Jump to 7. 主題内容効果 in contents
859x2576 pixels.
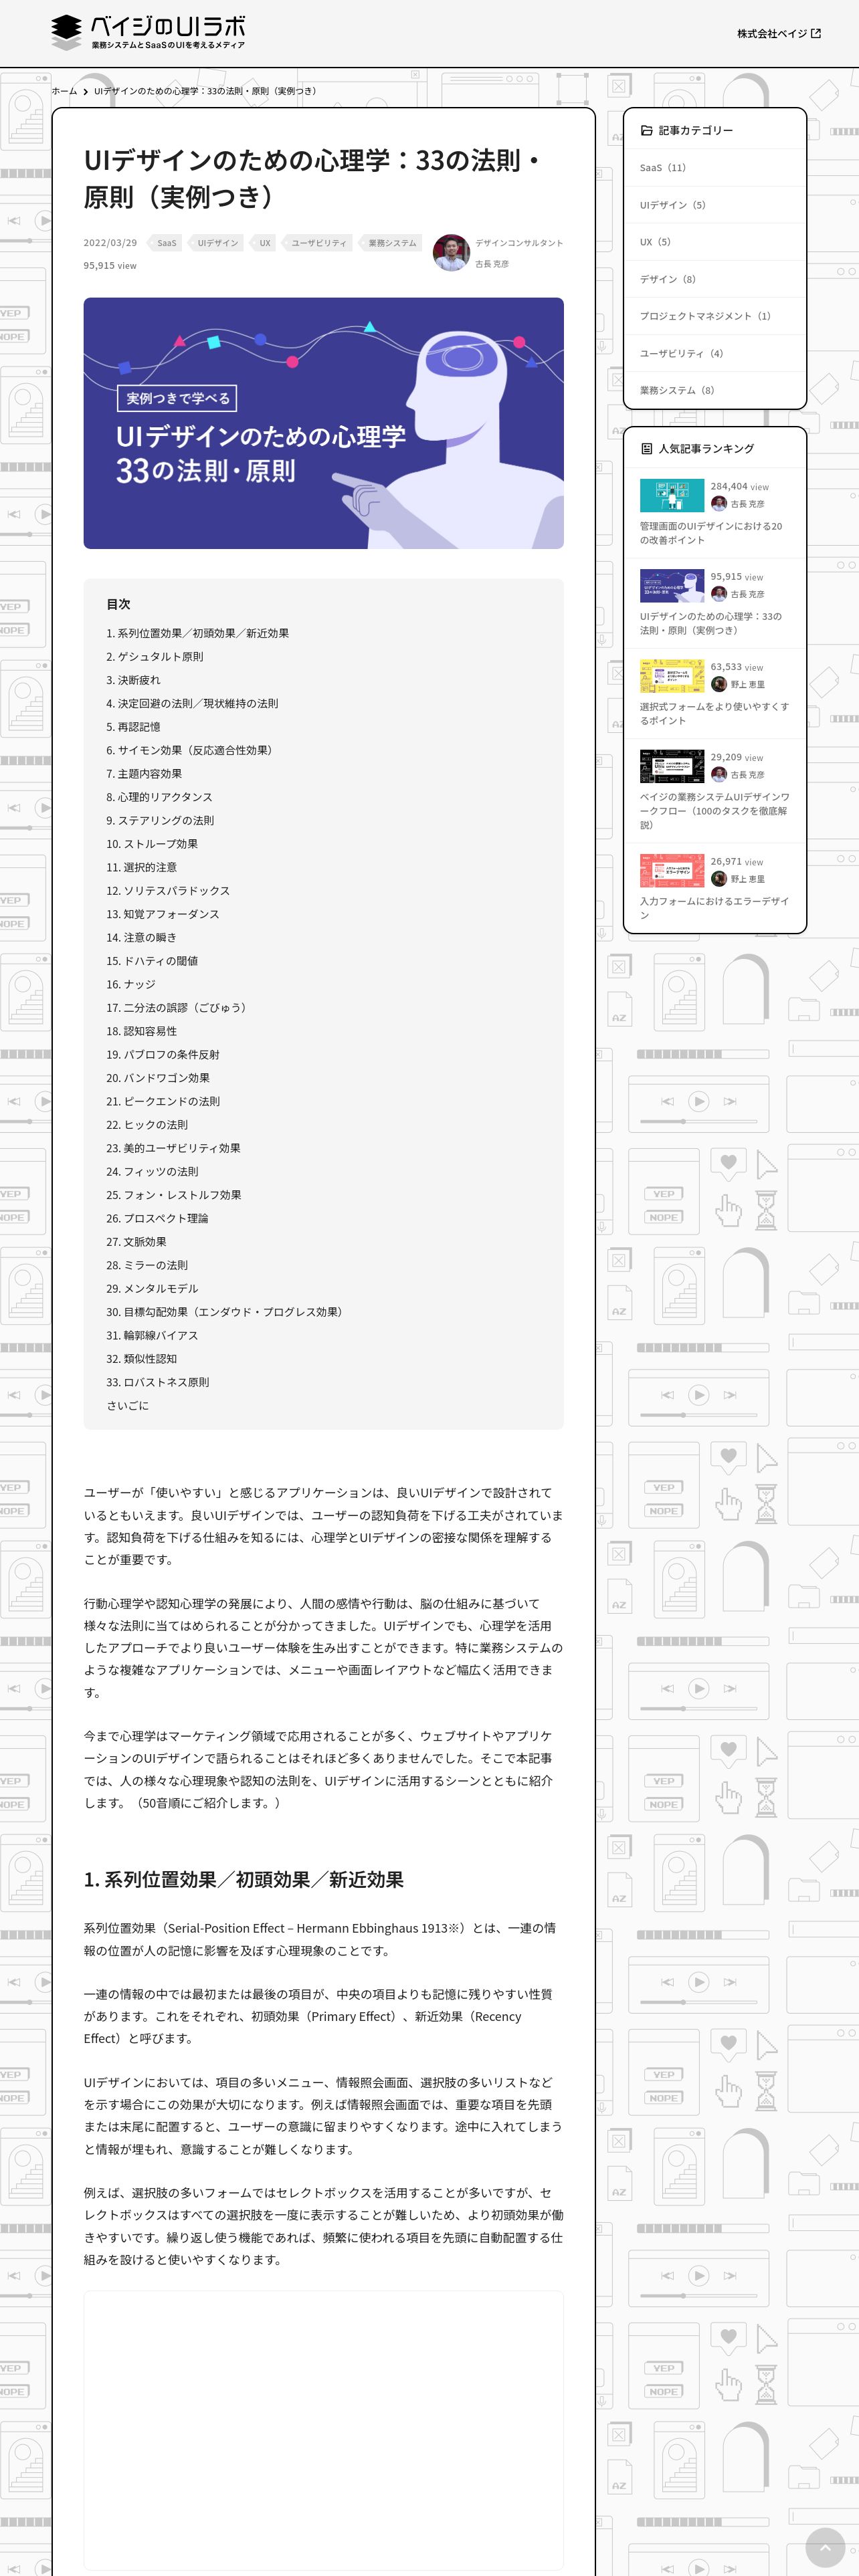(x=144, y=774)
